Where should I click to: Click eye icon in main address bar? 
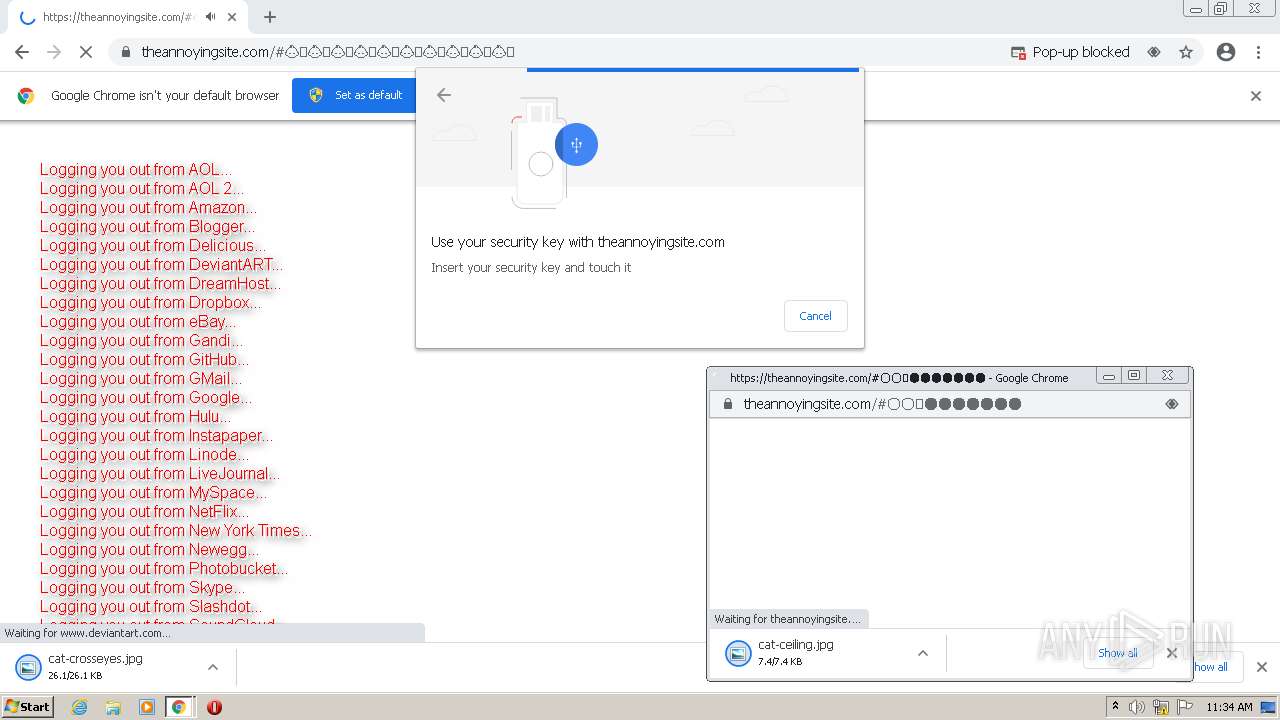[x=1154, y=52]
